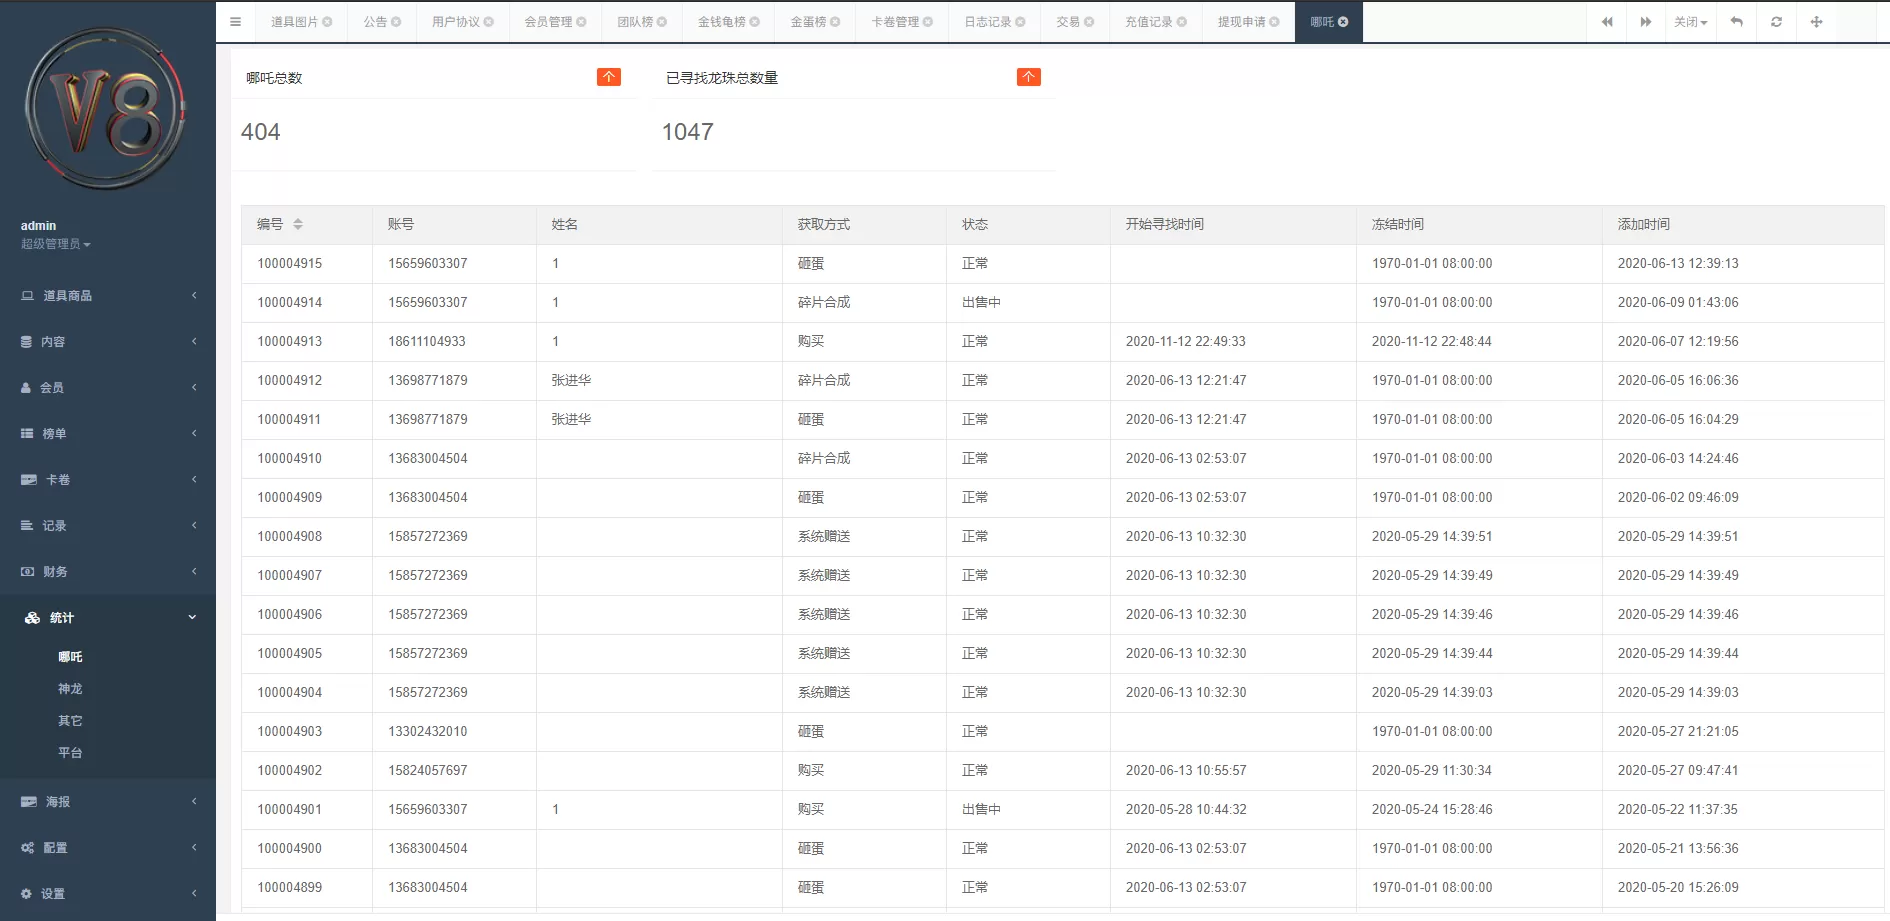Viewport: 1890px width, 921px height.
Task: Close the 公告 tab
Action: pos(396,22)
